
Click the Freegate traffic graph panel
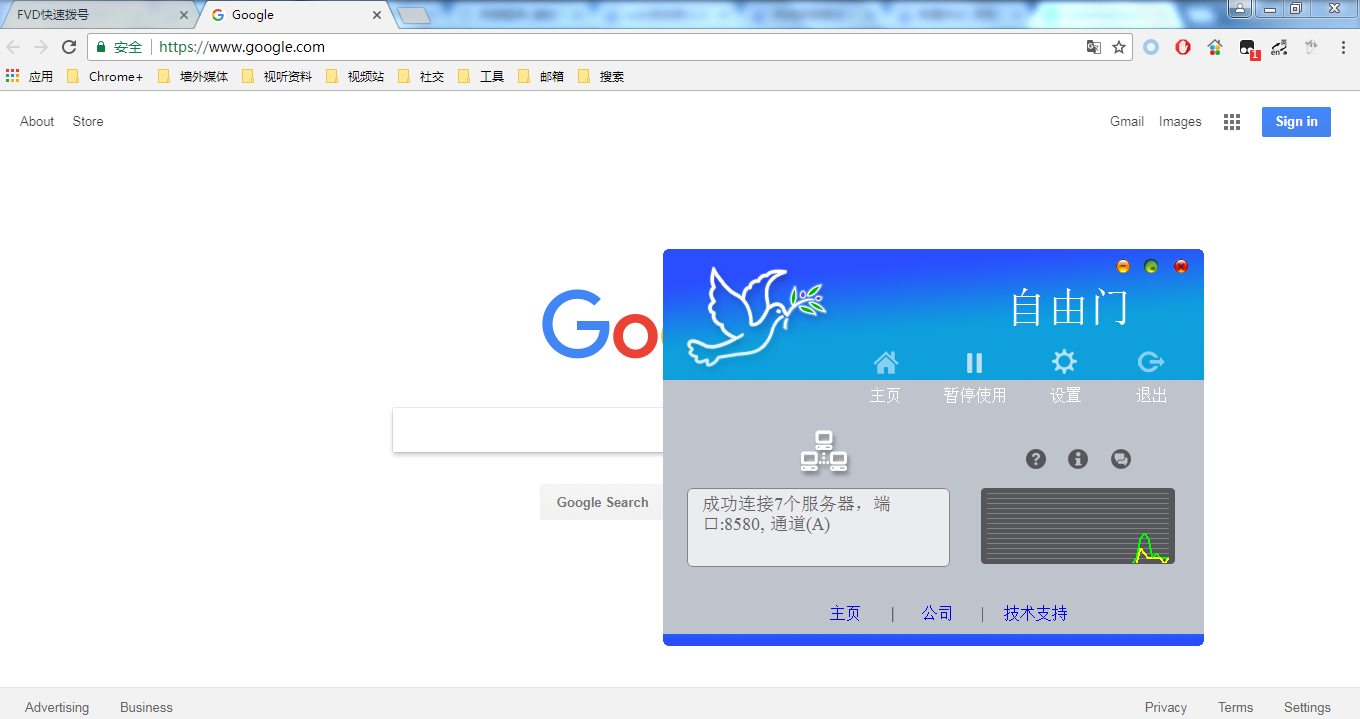[1078, 526]
